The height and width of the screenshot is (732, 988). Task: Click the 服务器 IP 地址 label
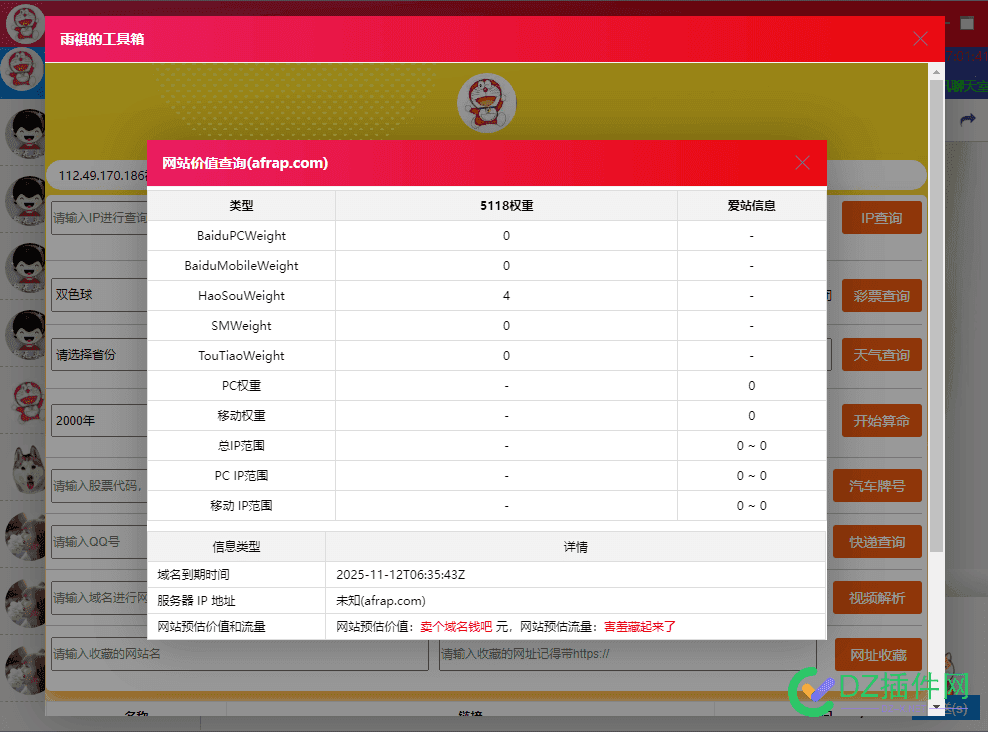(x=196, y=601)
